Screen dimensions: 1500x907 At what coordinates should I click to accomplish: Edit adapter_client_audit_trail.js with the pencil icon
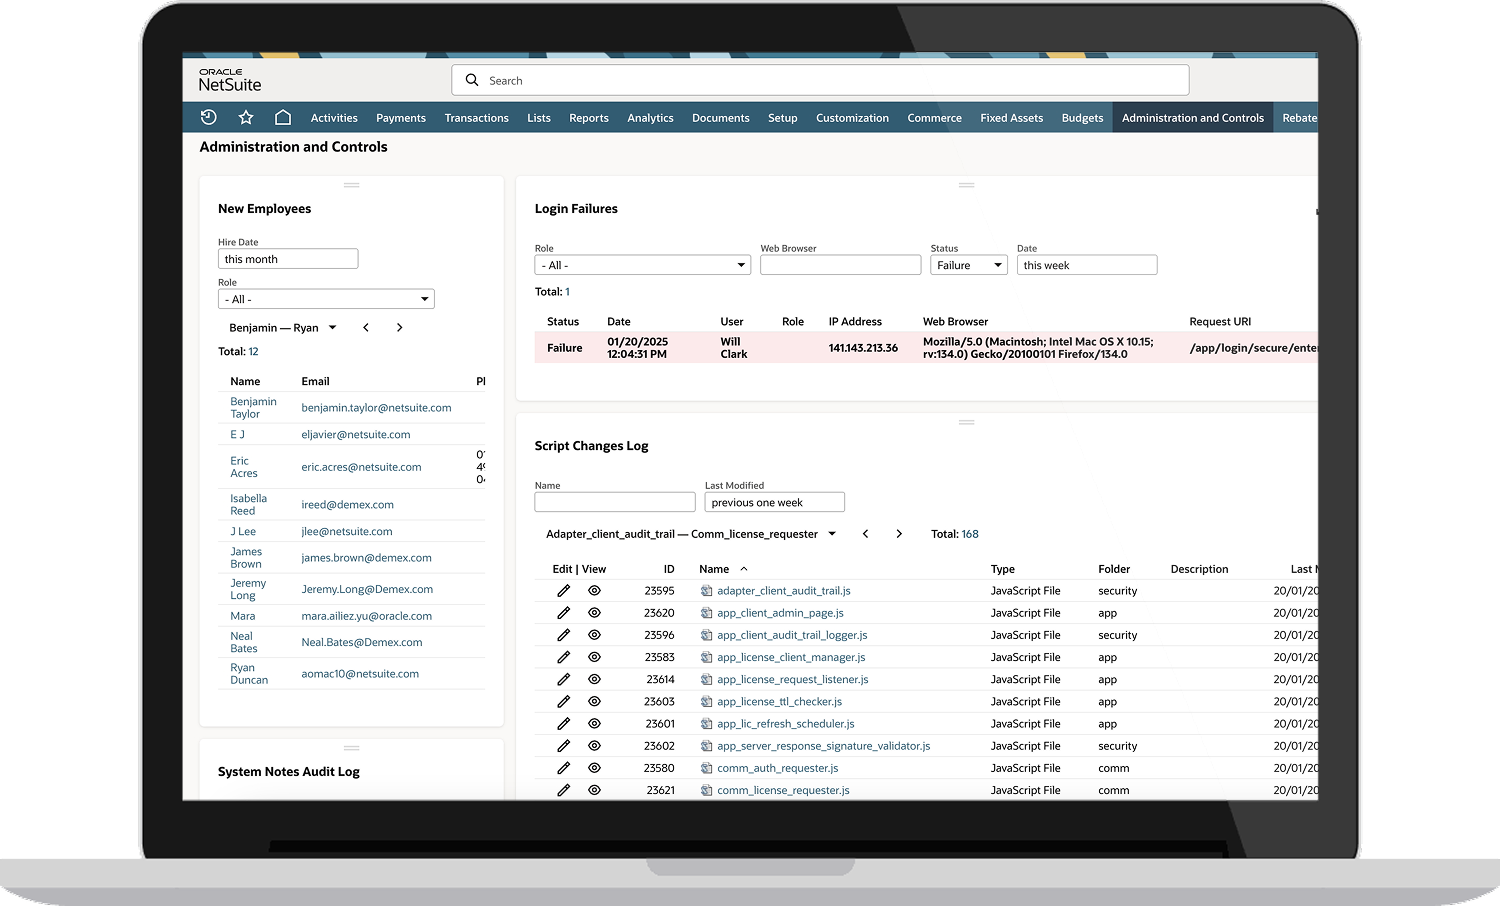coord(563,590)
